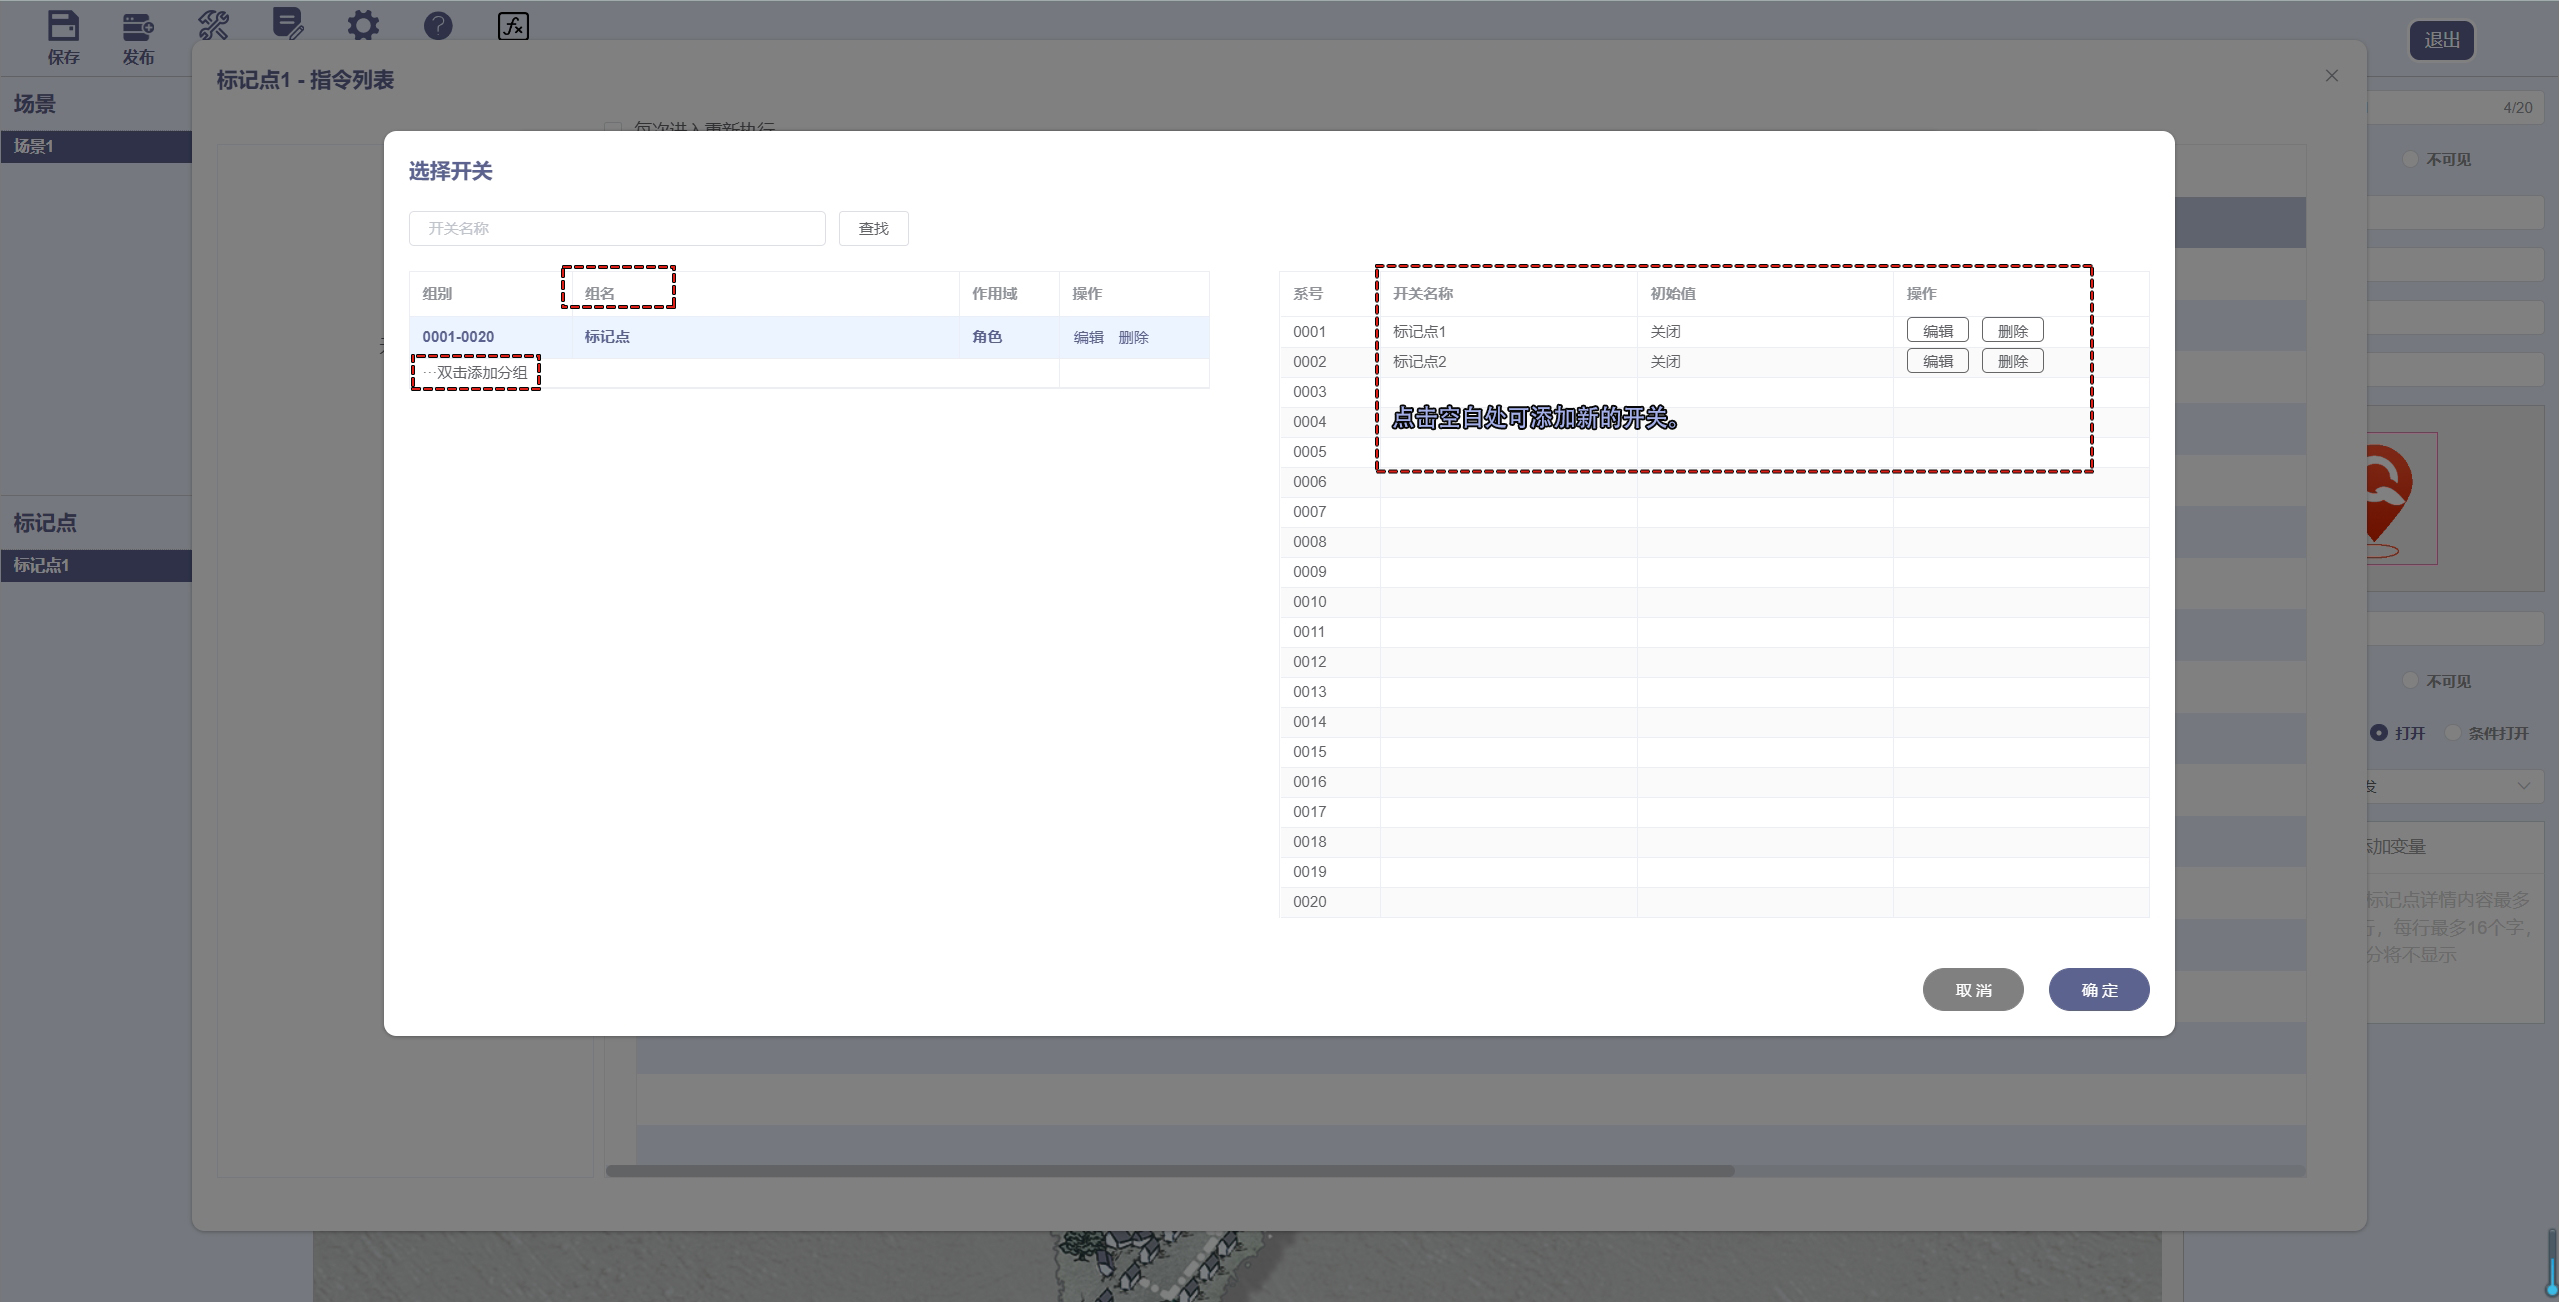
Task: Select 场景1 in the scene list
Action: [x=96, y=146]
